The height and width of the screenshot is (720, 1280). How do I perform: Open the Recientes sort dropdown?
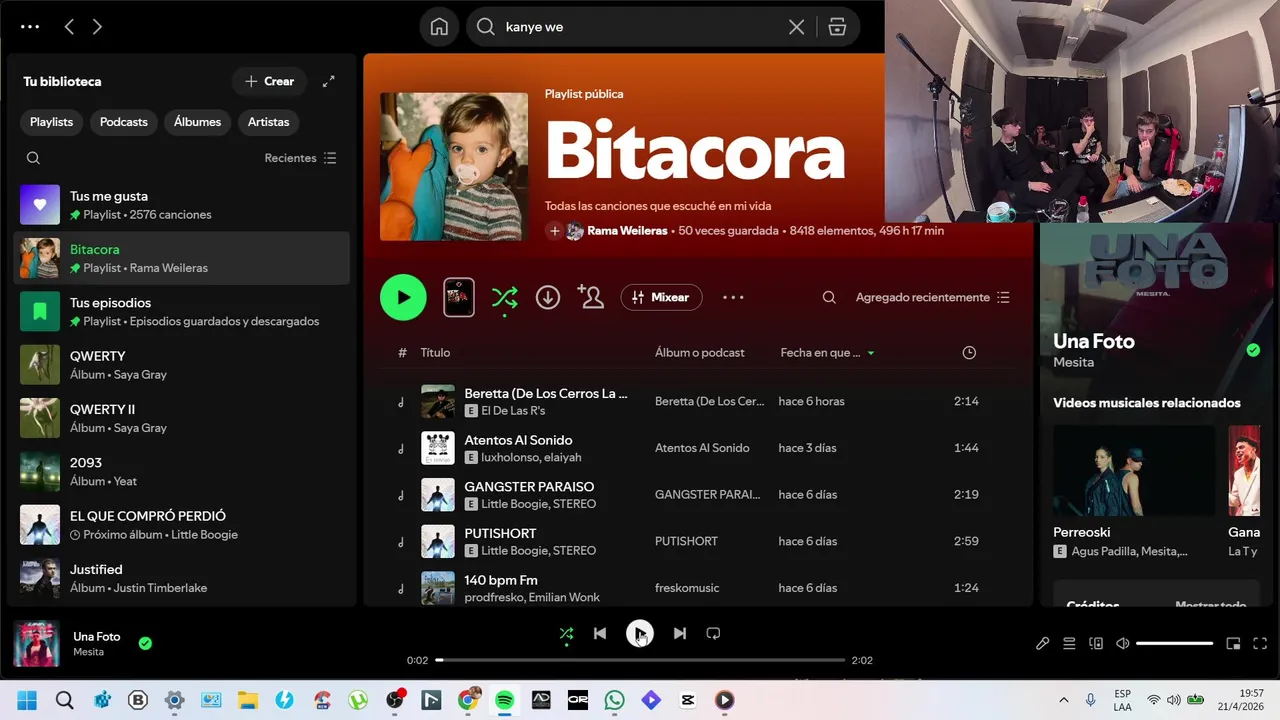[300, 158]
